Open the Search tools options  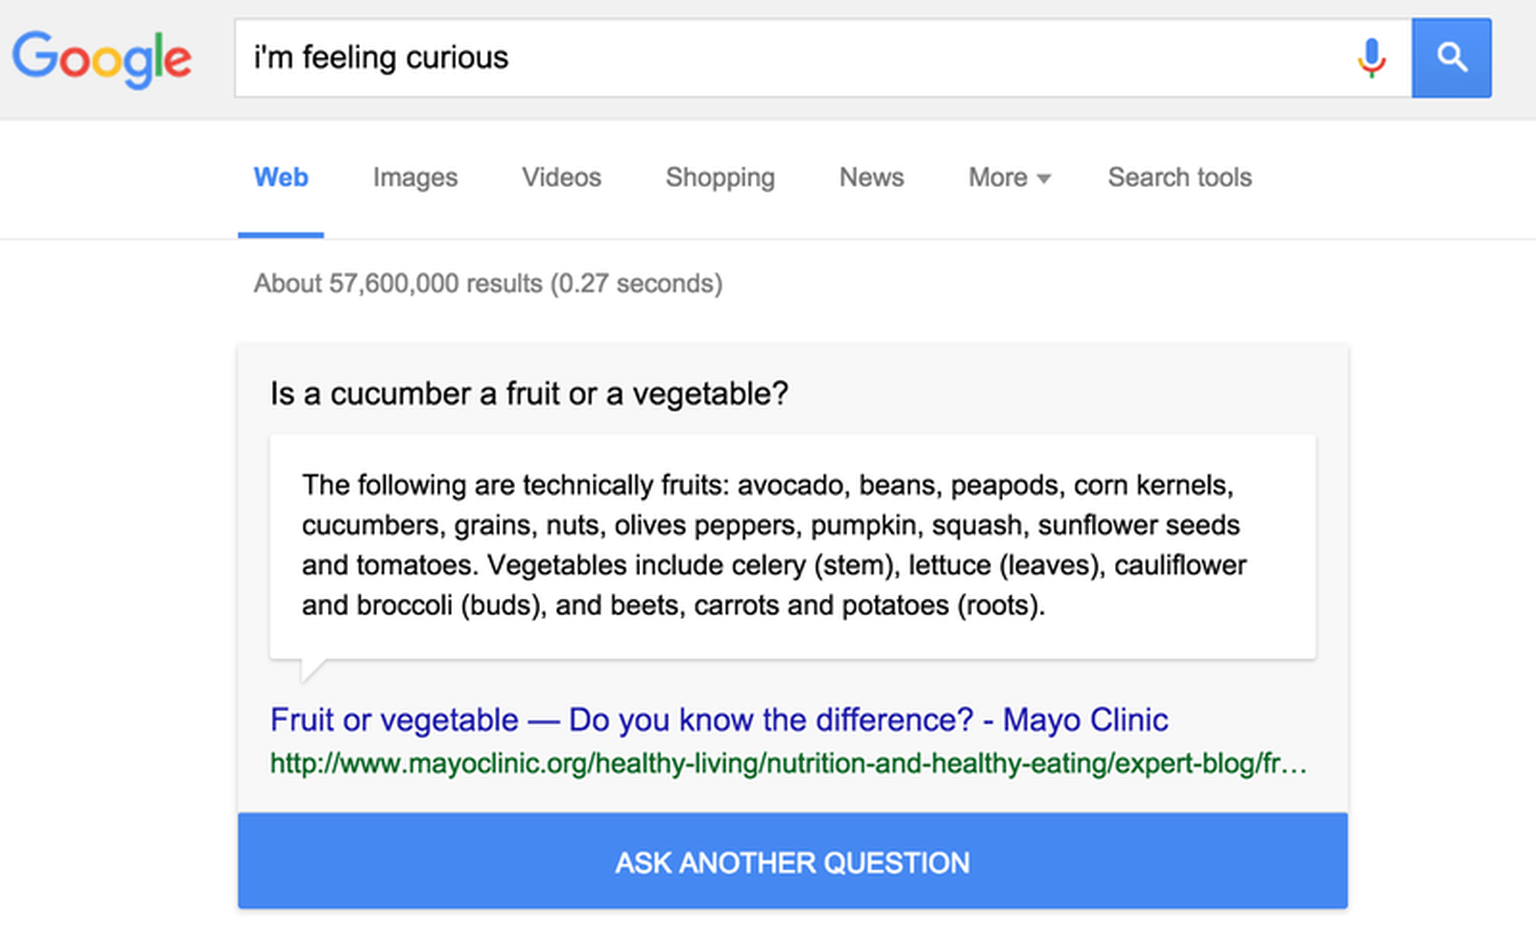[1179, 178]
